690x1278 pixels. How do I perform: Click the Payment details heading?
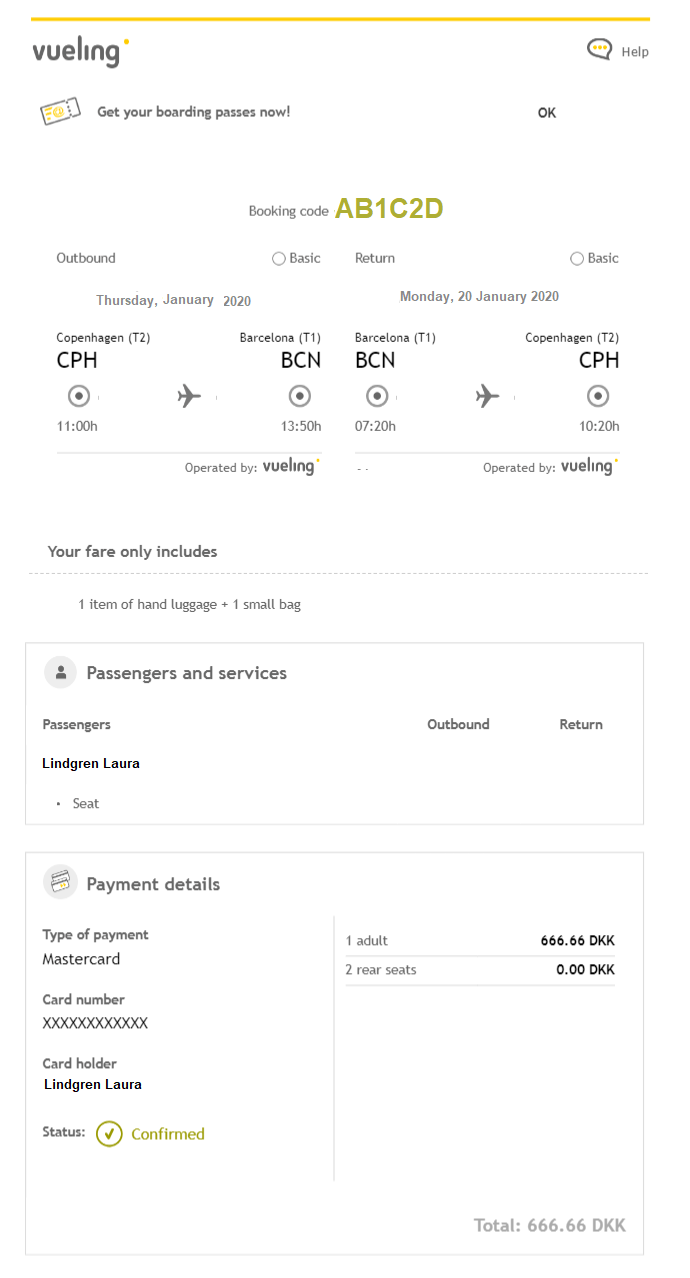(153, 884)
